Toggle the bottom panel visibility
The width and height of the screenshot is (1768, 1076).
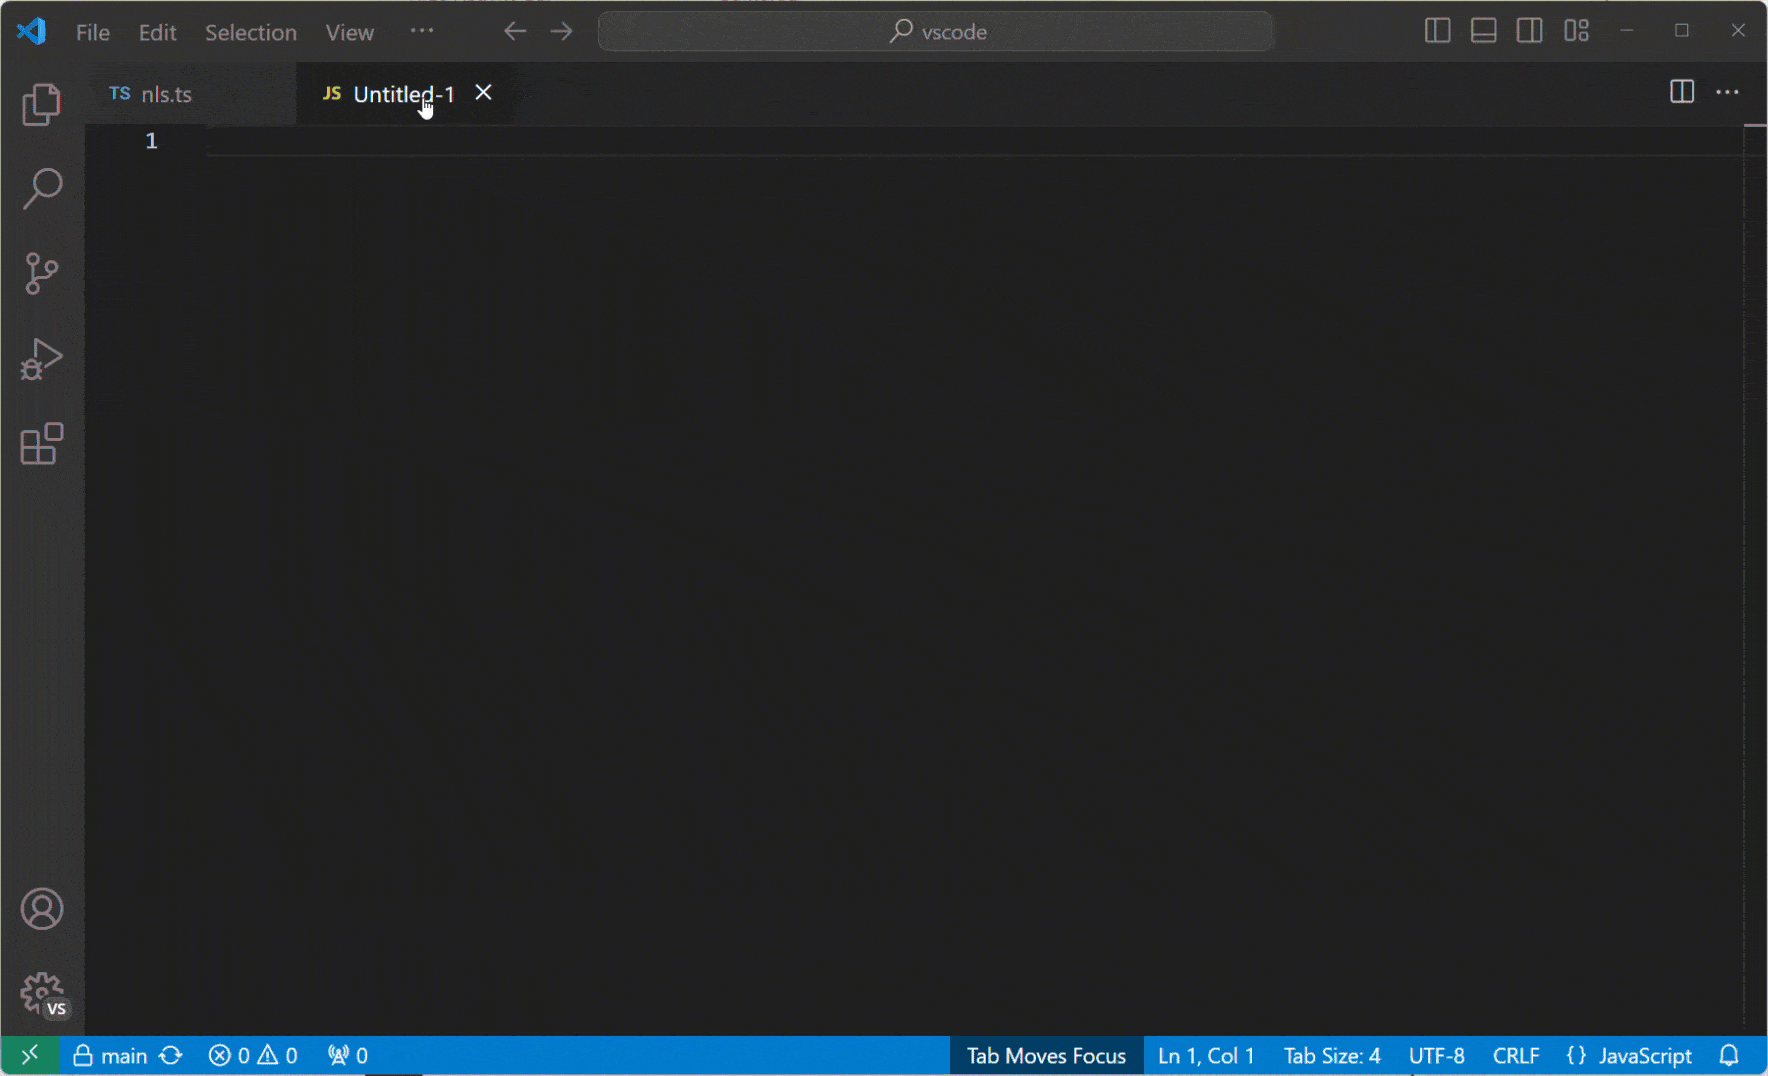(1483, 30)
